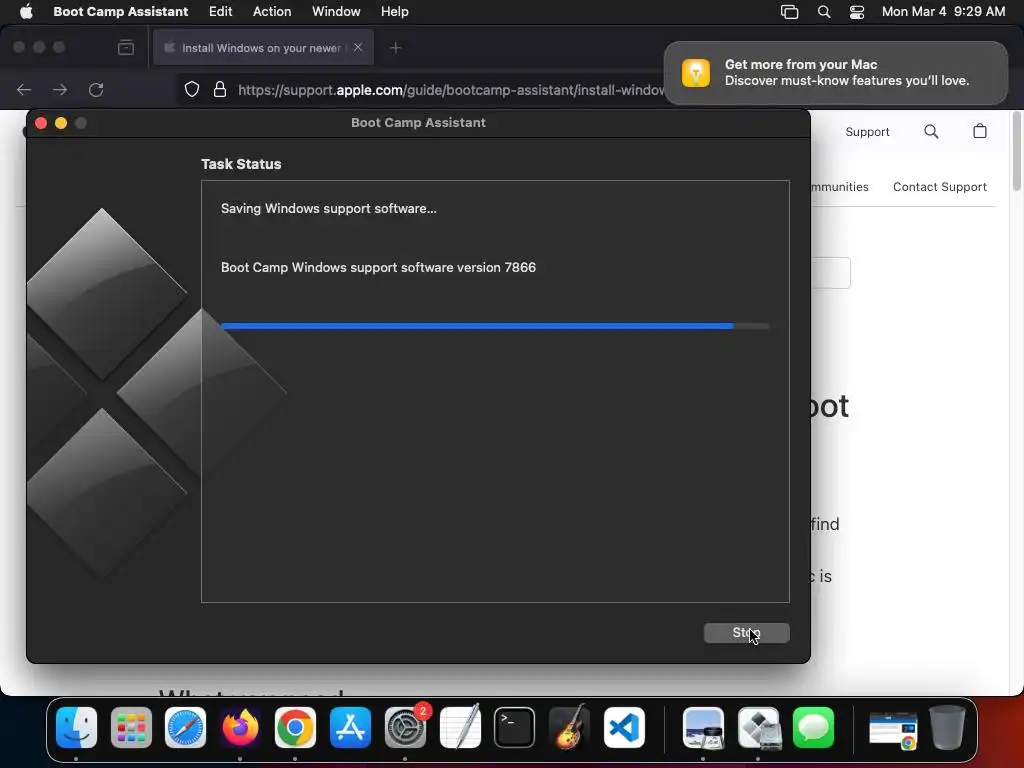
Task: Open Visual Studio Code from the Dock
Action: point(624,728)
